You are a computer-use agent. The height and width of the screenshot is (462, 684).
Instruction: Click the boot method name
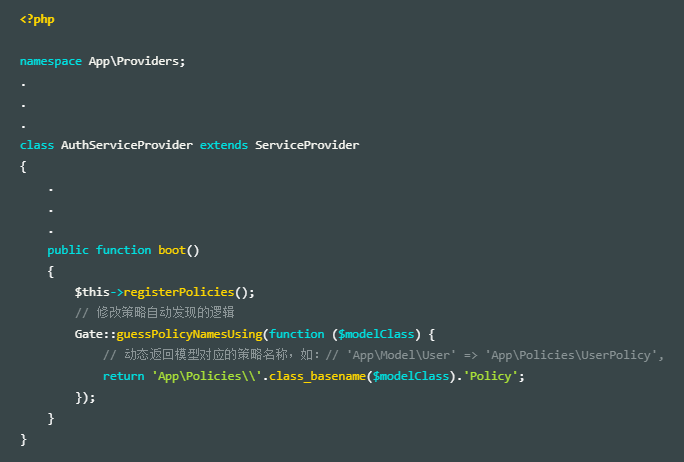(168, 250)
